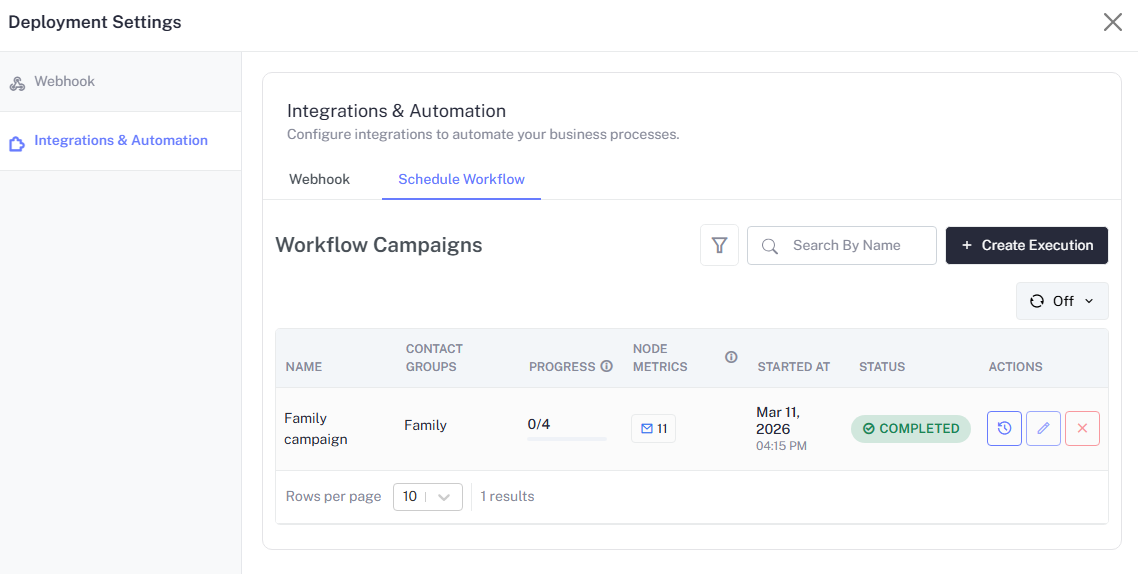Delete the Family campaign row
The height and width of the screenshot is (574, 1138).
point(1082,428)
